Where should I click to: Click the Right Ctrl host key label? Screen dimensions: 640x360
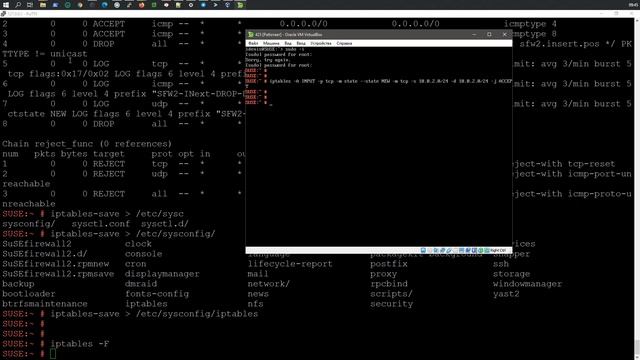(498, 250)
